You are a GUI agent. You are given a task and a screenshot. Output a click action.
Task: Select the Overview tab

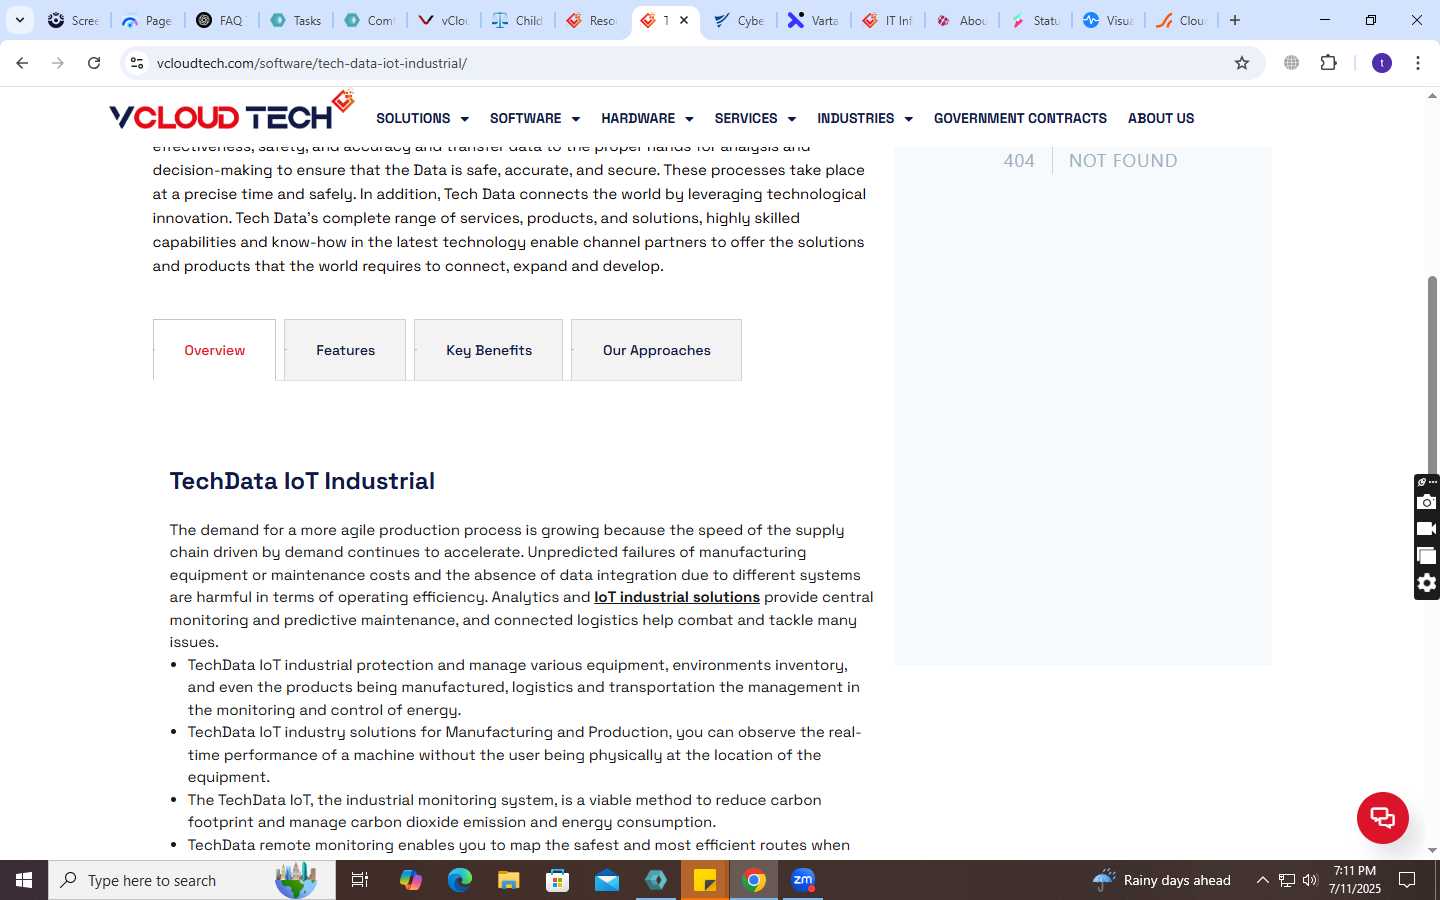pyautogui.click(x=214, y=350)
